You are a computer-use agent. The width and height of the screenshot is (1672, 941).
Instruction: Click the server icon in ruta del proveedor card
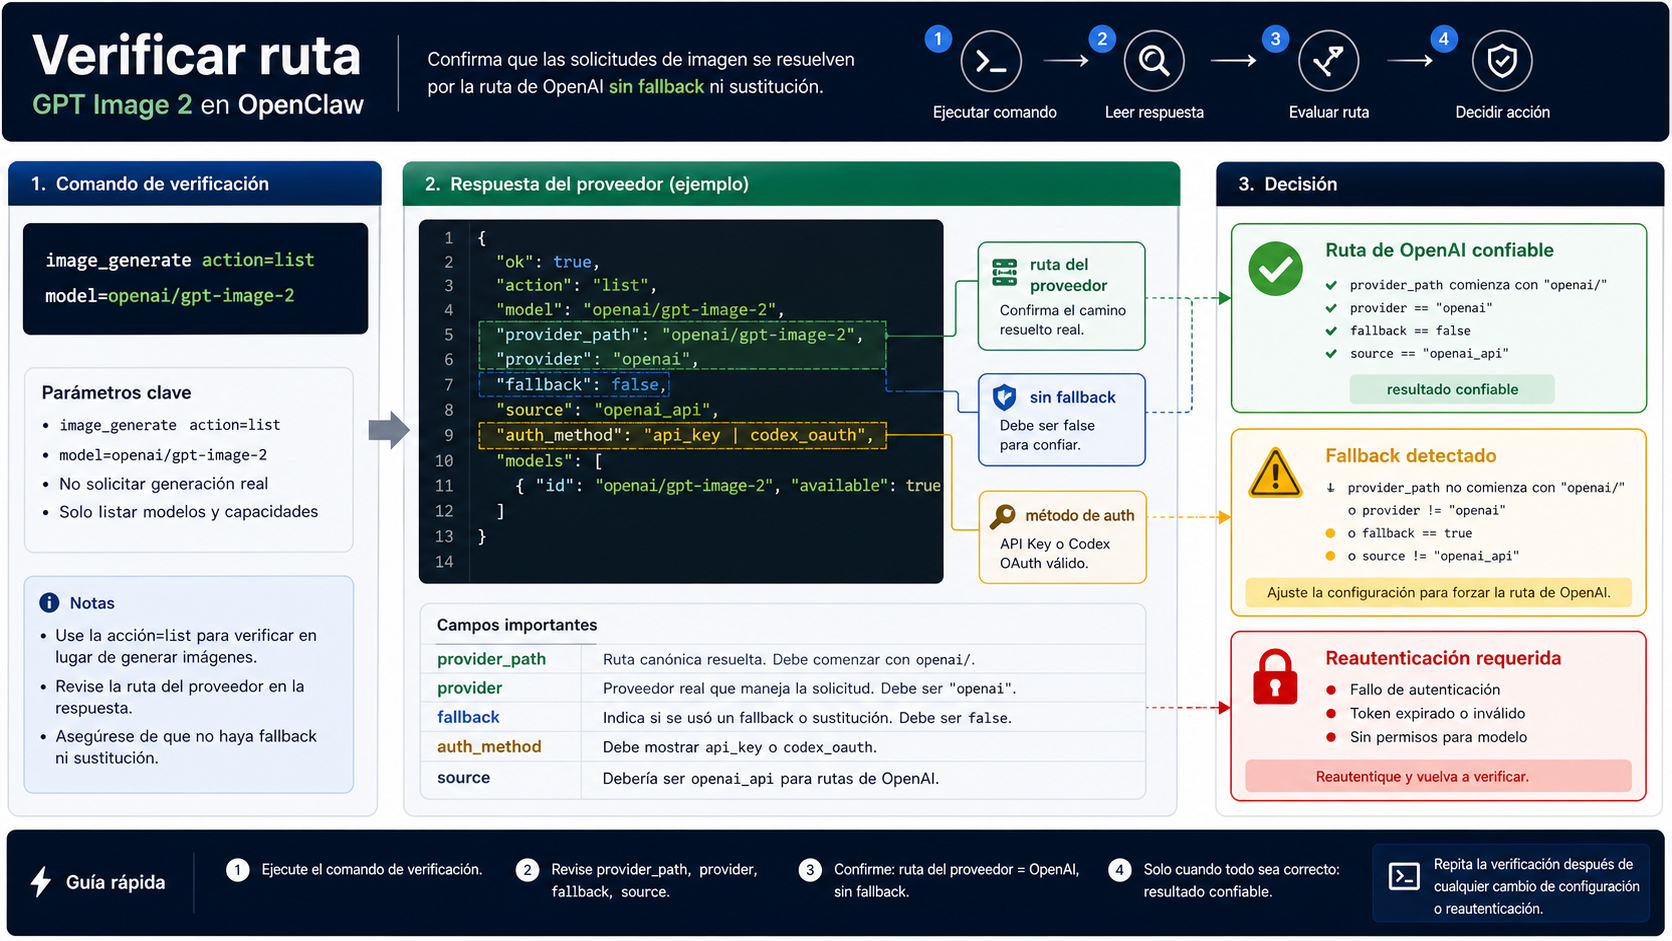[x=1004, y=273]
